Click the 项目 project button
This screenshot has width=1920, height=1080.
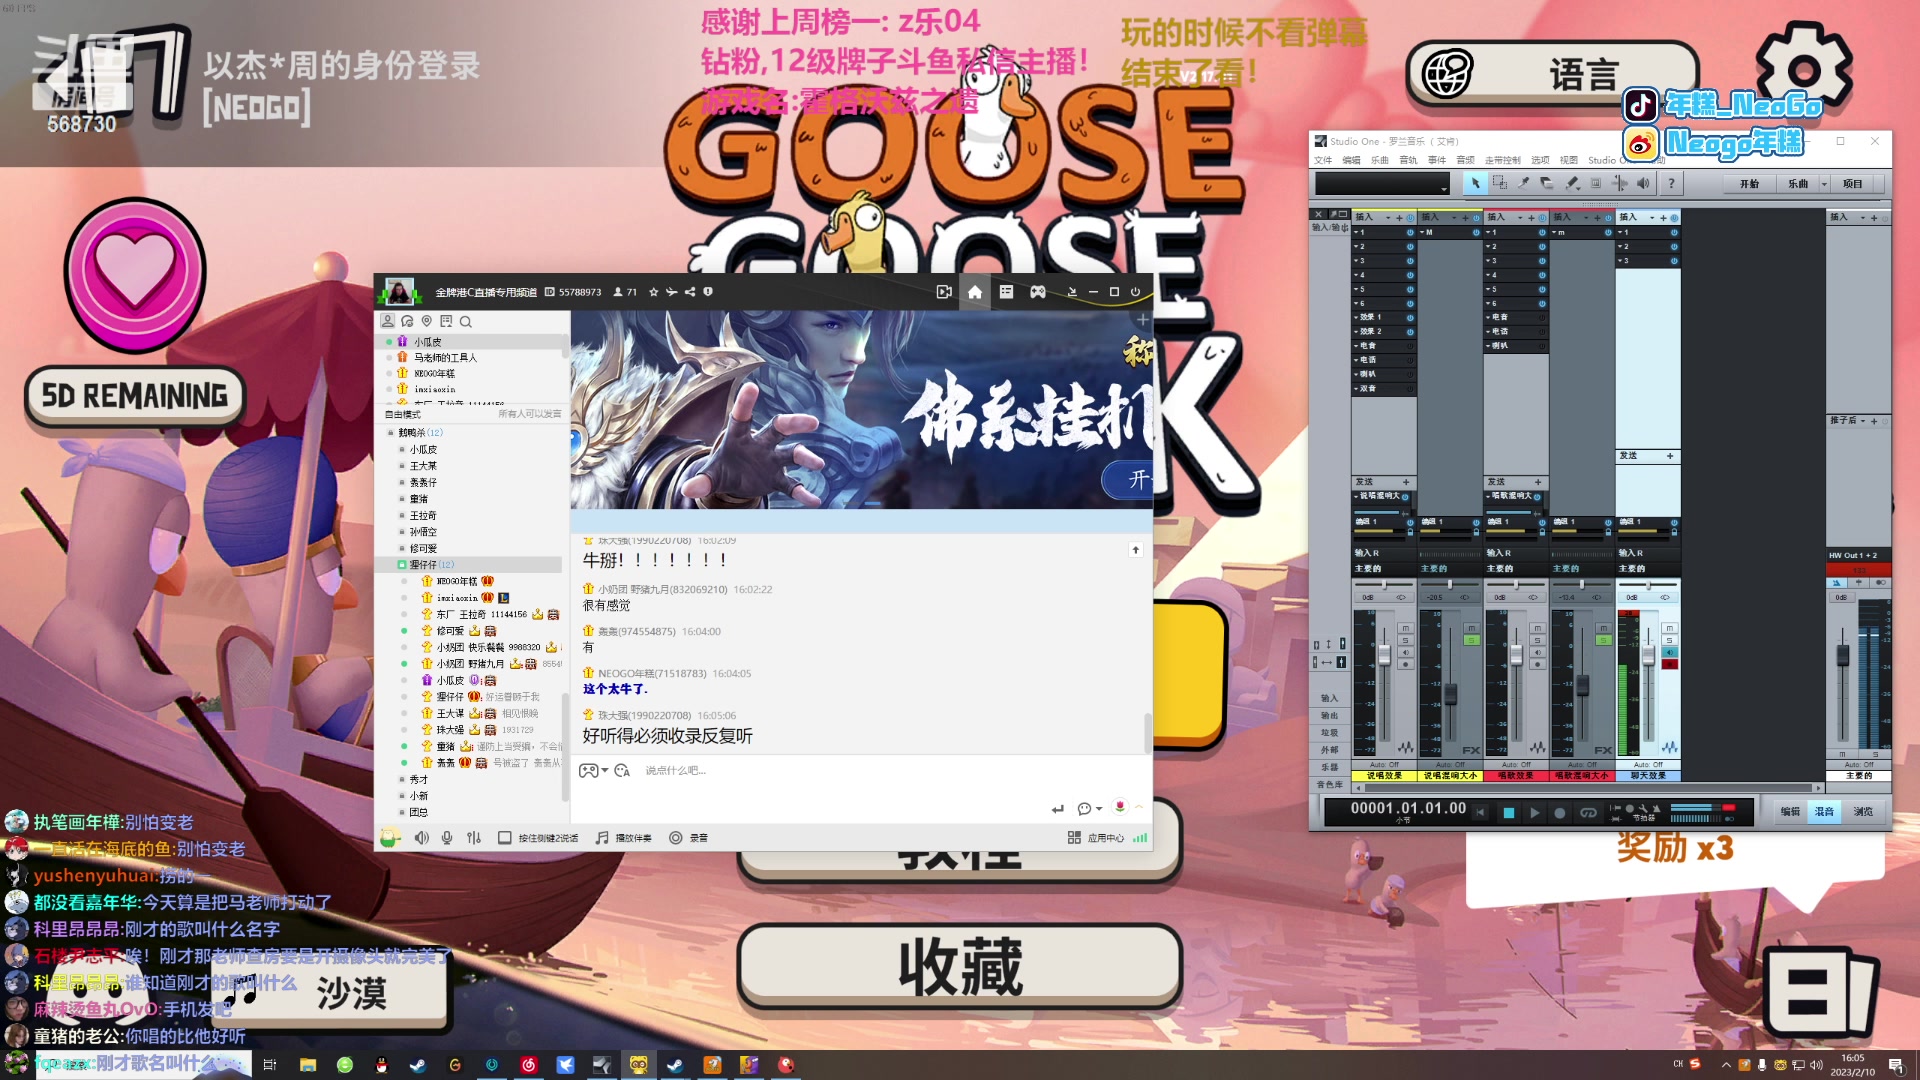[1853, 184]
